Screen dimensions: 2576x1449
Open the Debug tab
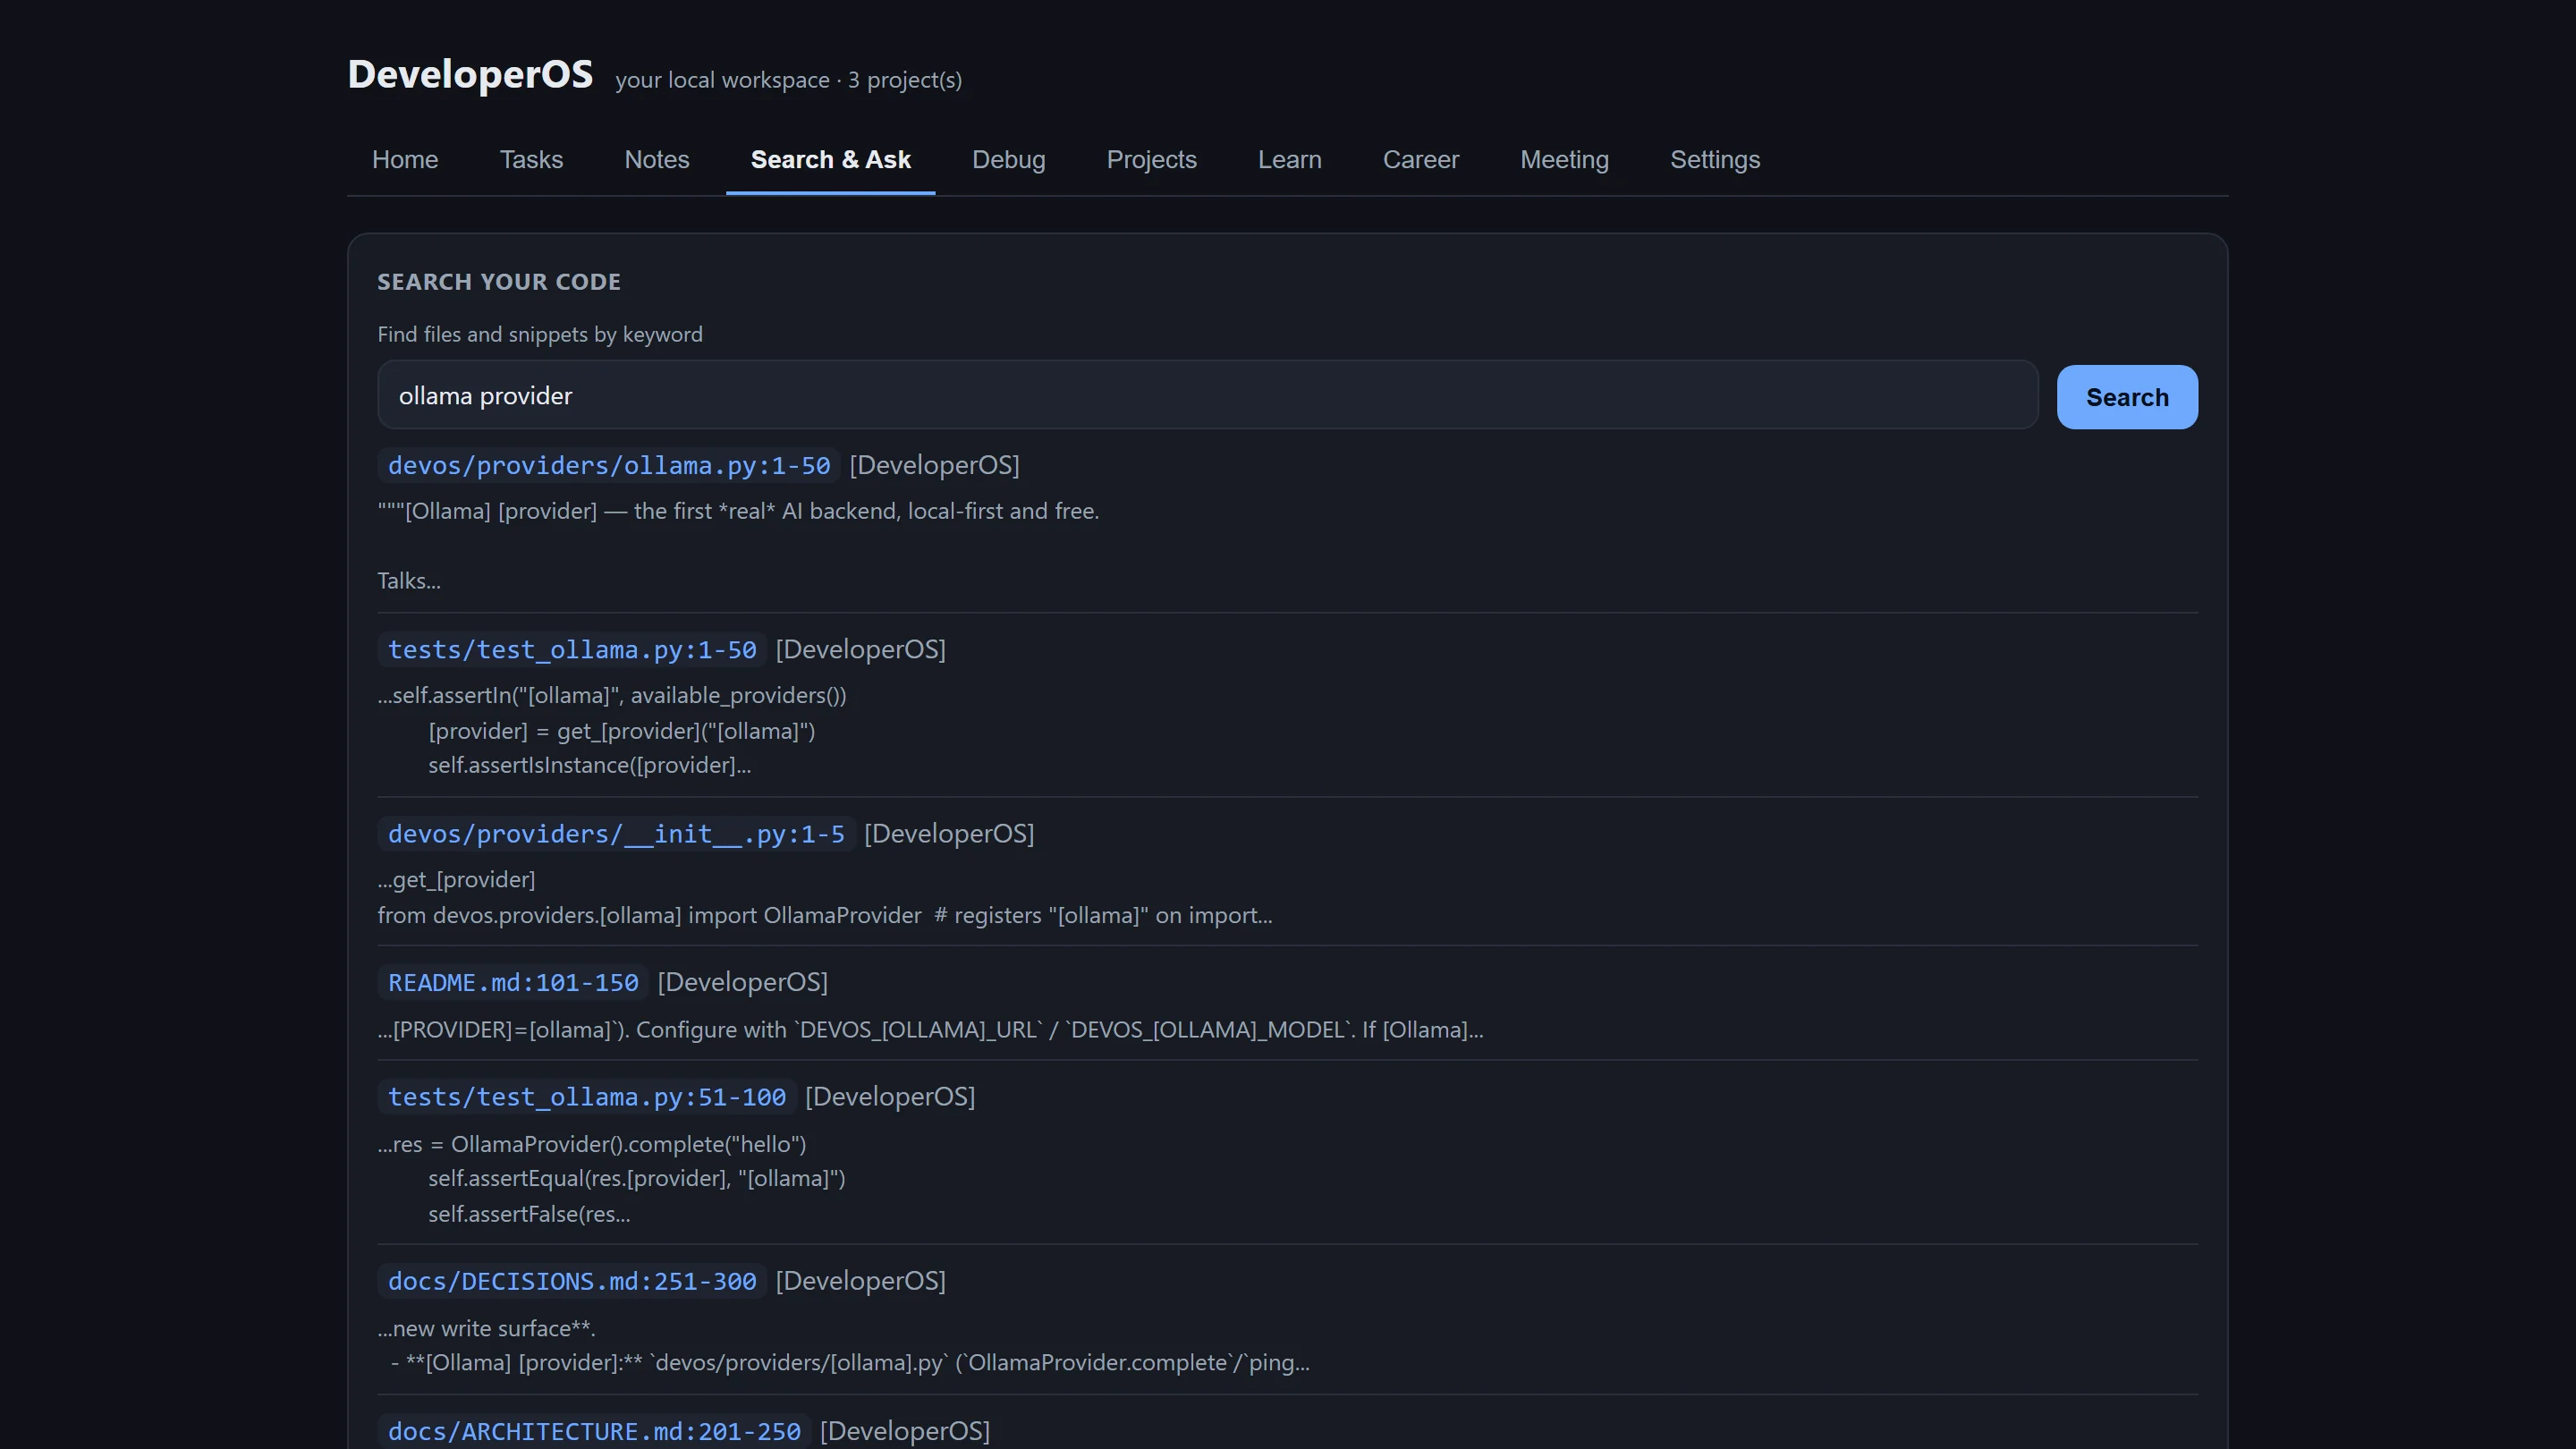click(x=1008, y=160)
